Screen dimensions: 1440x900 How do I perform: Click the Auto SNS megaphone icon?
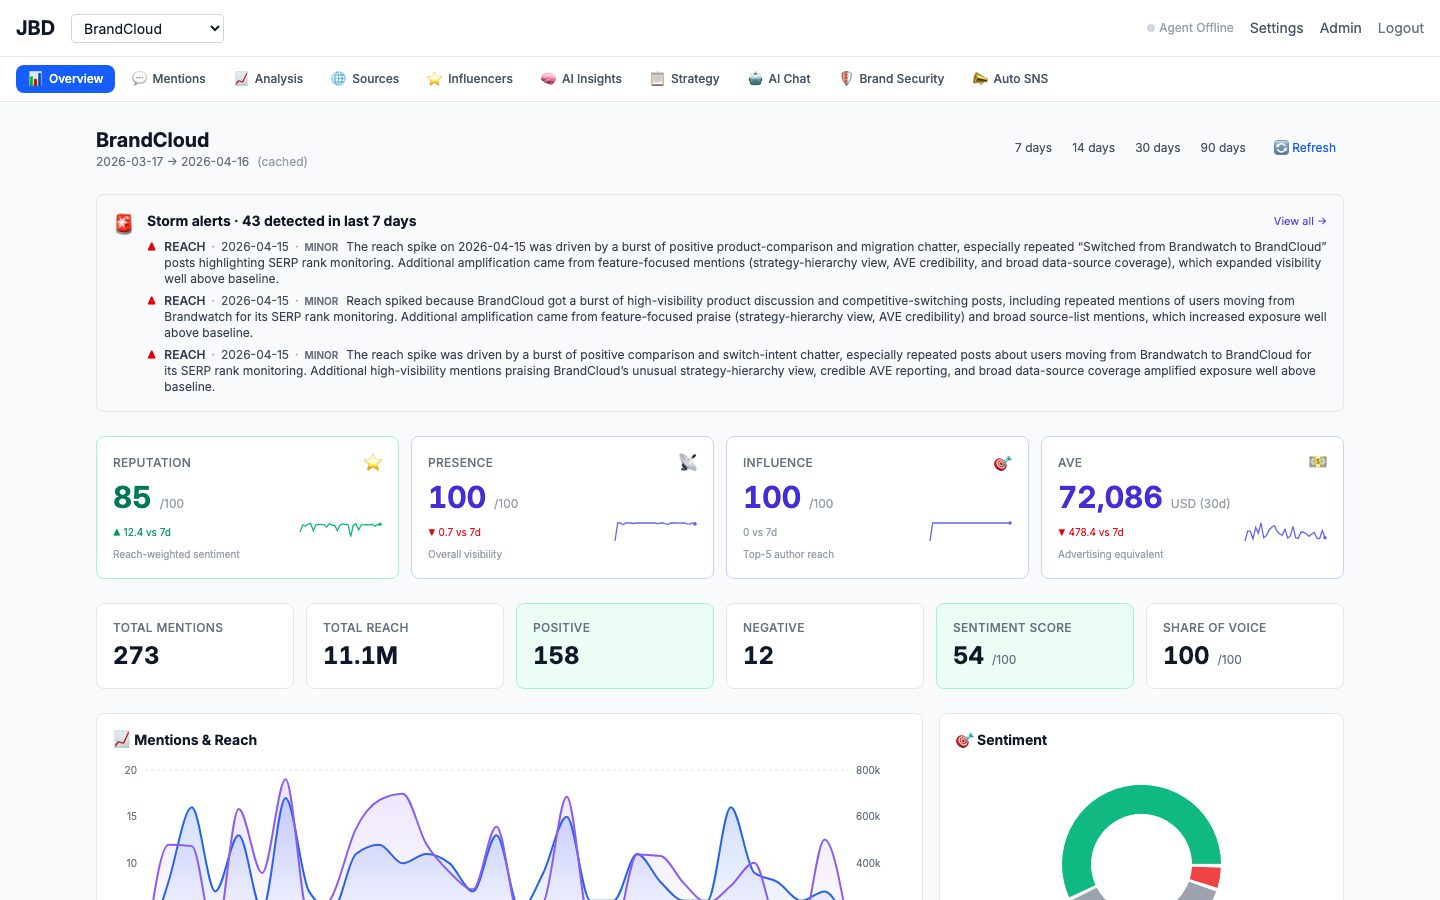click(980, 79)
